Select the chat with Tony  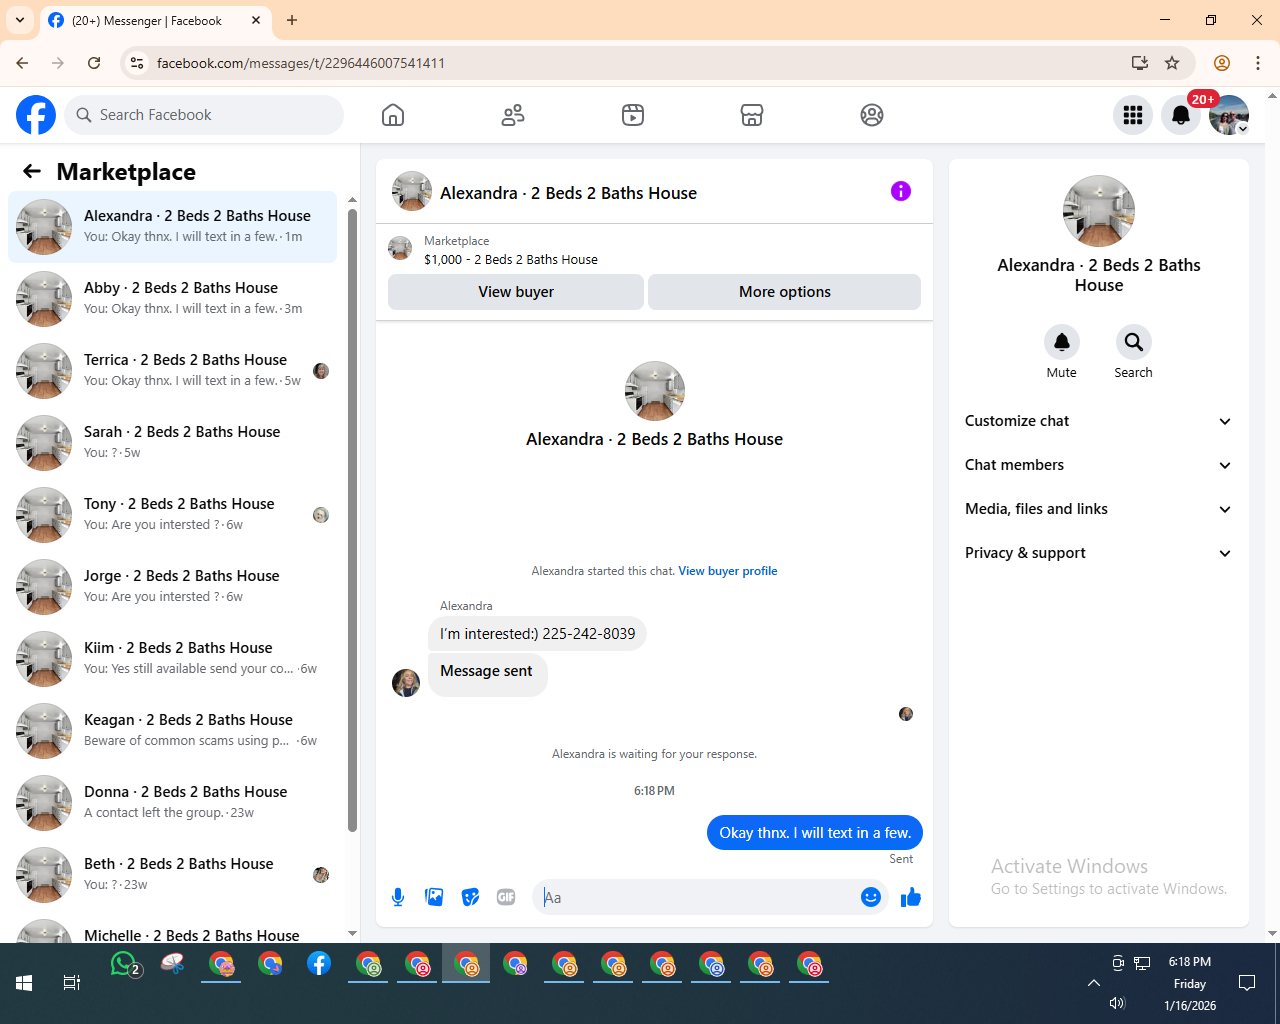click(x=173, y=515)
